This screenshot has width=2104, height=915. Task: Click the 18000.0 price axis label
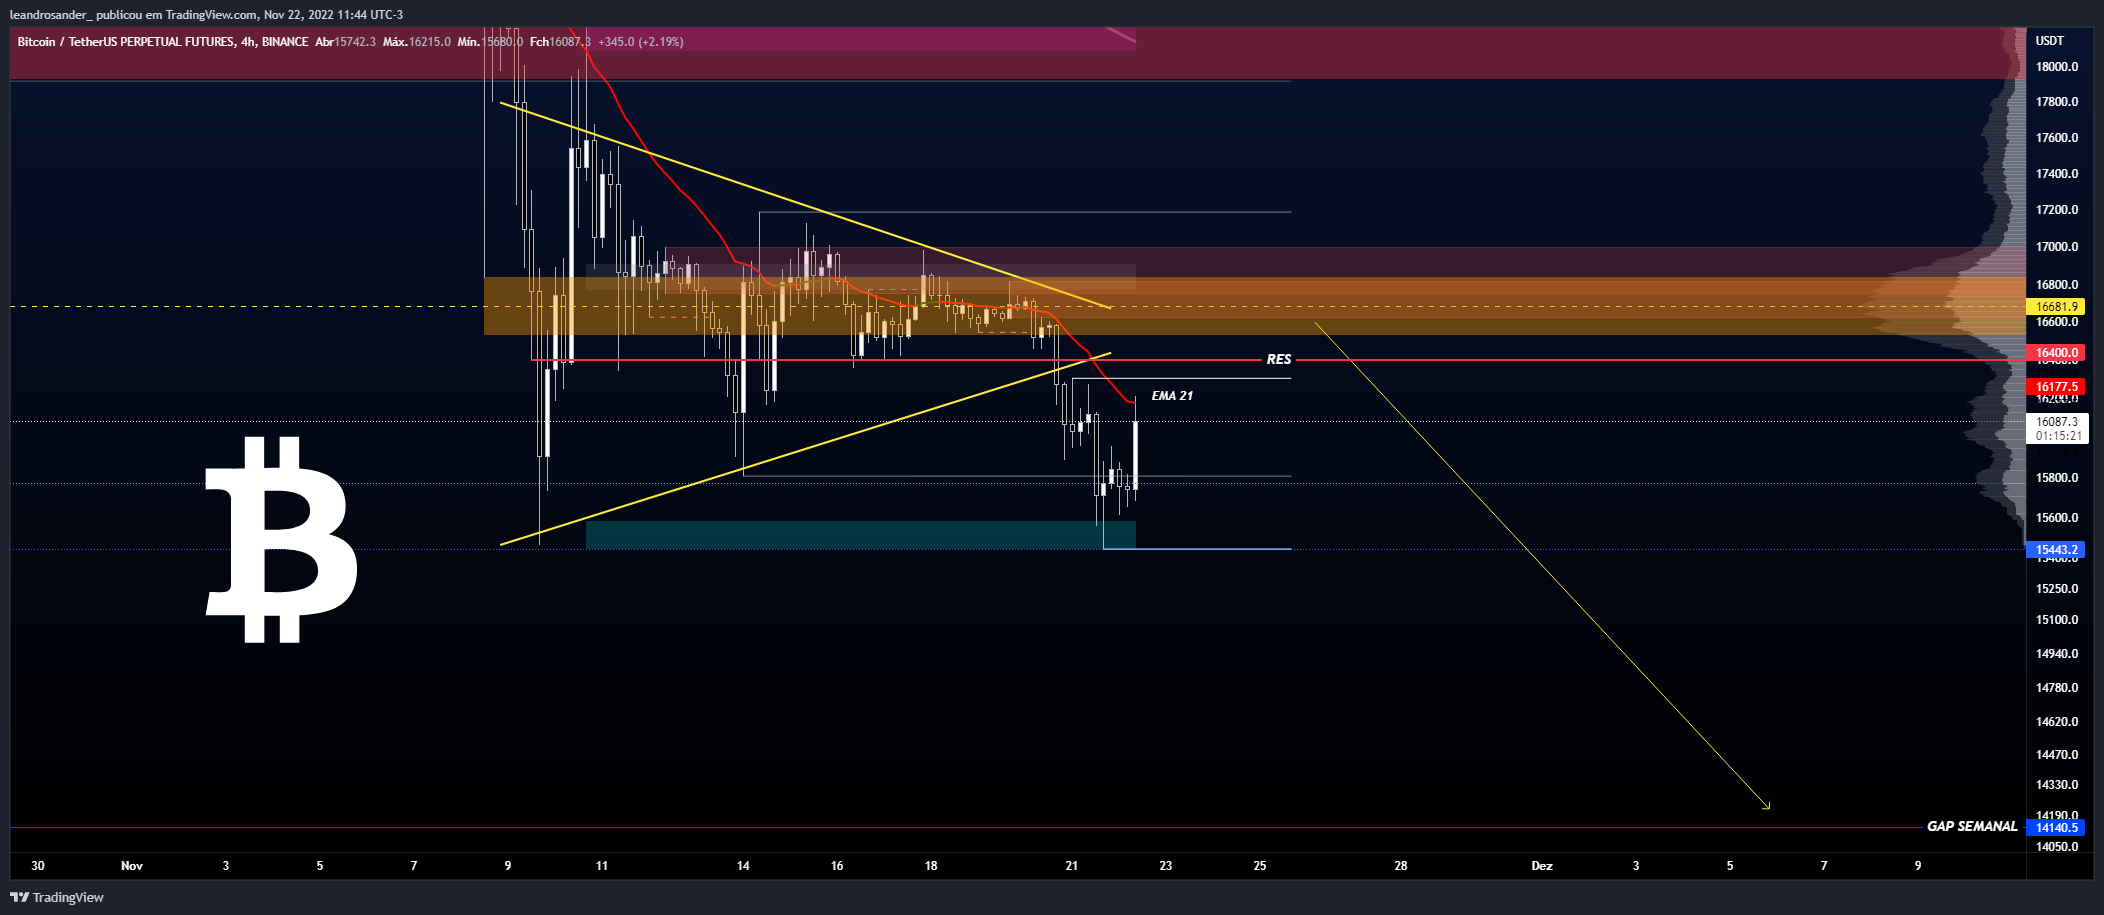(x=2057, y=67)
